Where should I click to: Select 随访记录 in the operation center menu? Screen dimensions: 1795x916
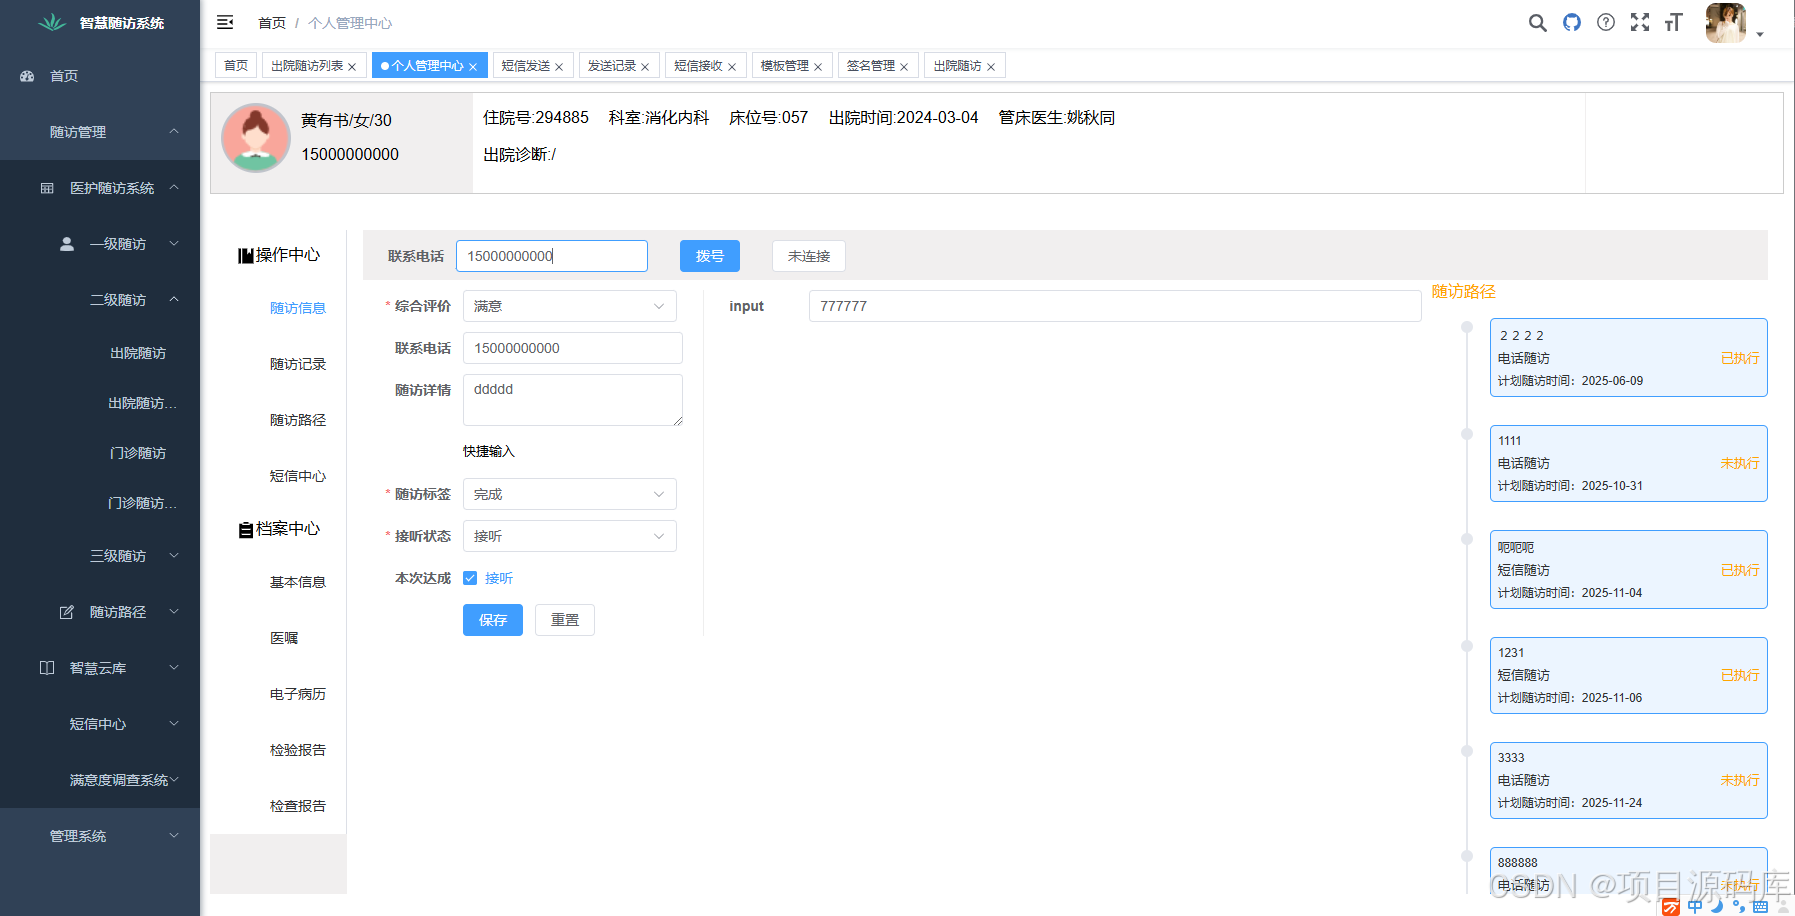pos(298,364)
